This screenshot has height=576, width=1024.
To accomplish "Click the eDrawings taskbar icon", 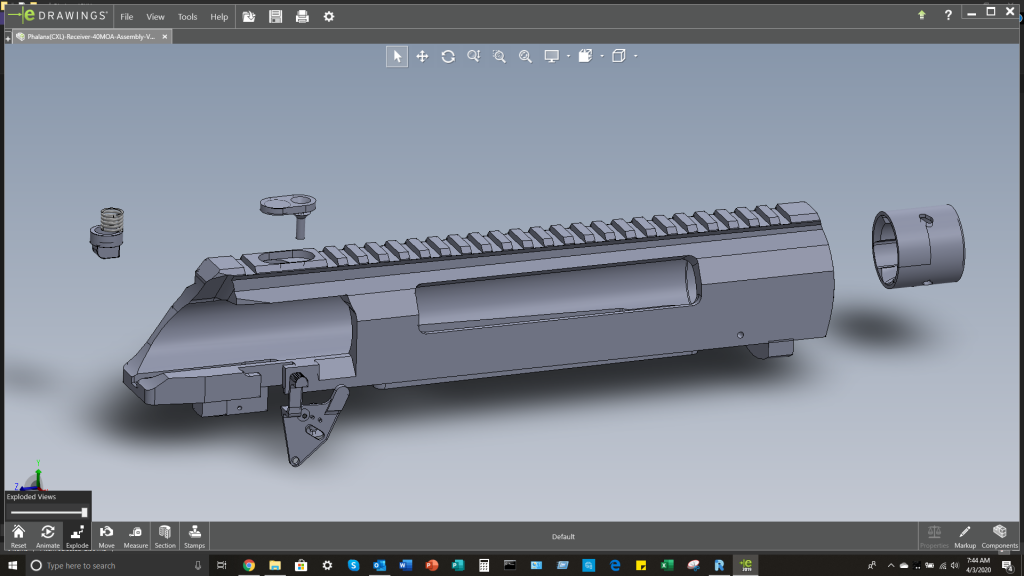I will point(745,565).
